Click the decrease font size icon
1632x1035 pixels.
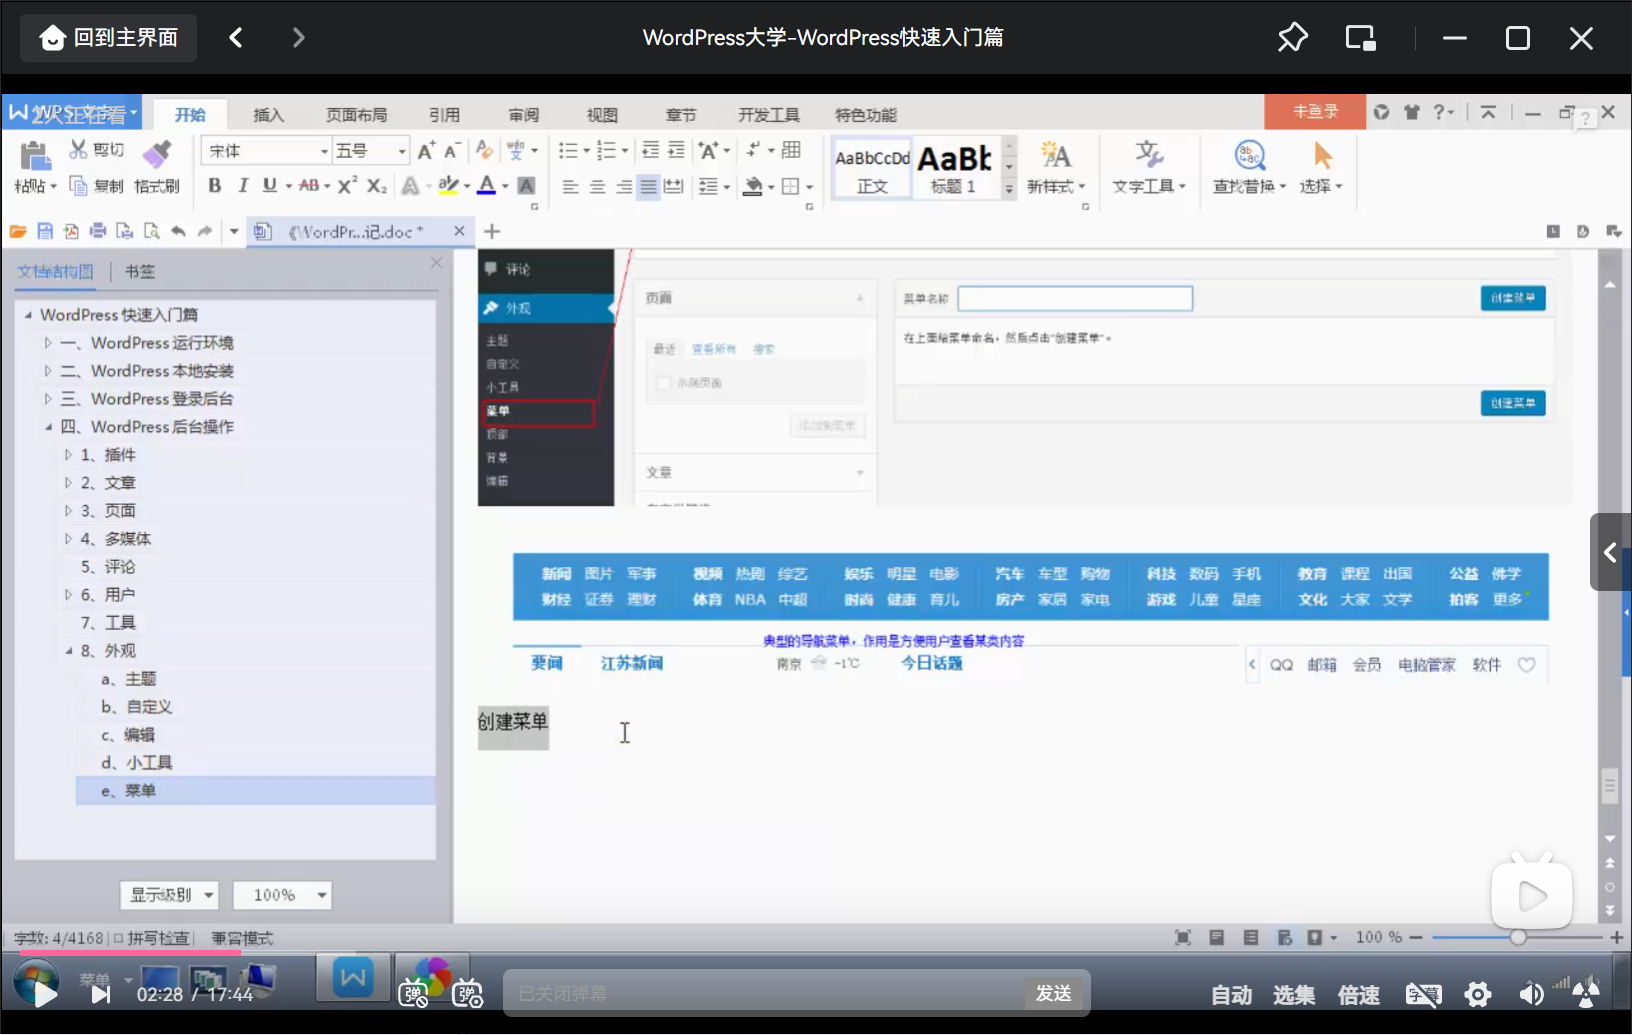pyautogui.click(x=451, y=151)
